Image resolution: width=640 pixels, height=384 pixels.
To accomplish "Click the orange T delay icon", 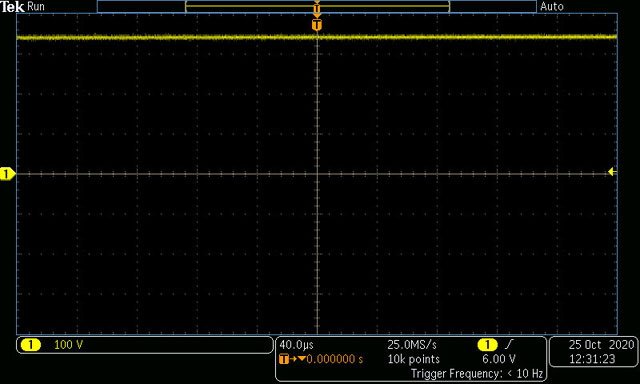I will click(284, 359).
